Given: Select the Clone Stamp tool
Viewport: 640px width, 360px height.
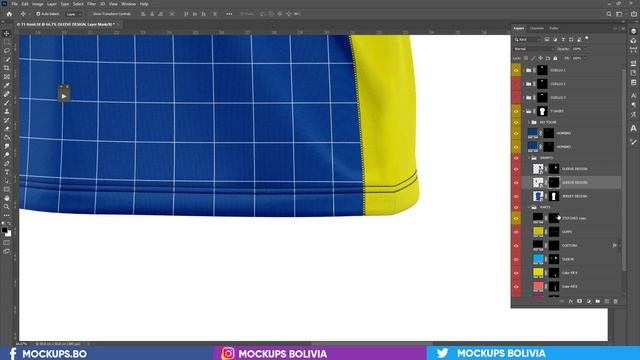Looking at the screenshot, I should (7, 111).
